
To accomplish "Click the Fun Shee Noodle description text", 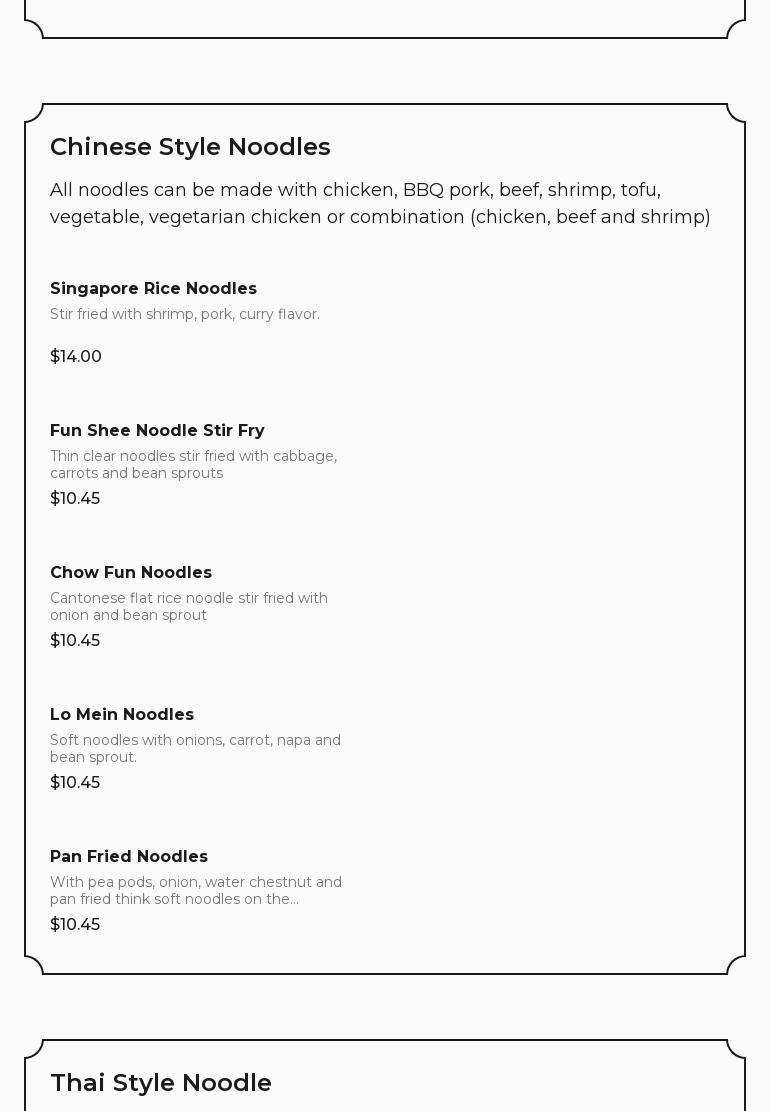I will click(x=193, y=464).
